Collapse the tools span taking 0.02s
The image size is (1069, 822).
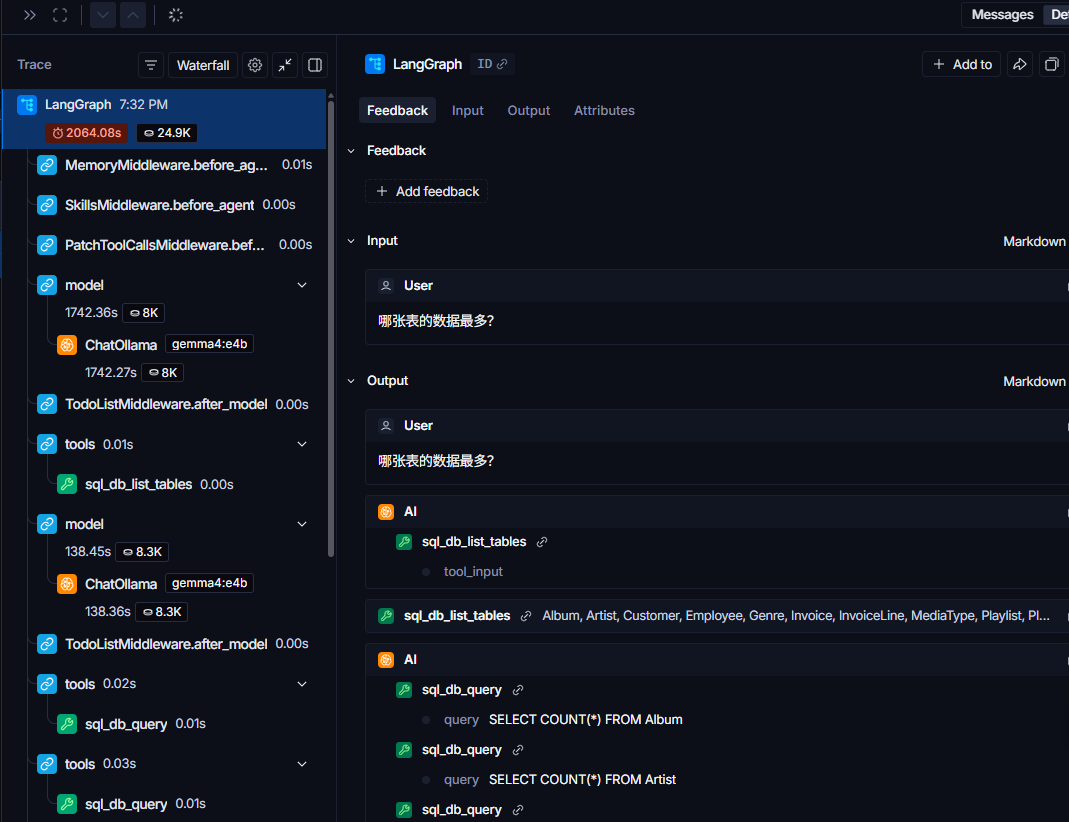pos(302,684)
